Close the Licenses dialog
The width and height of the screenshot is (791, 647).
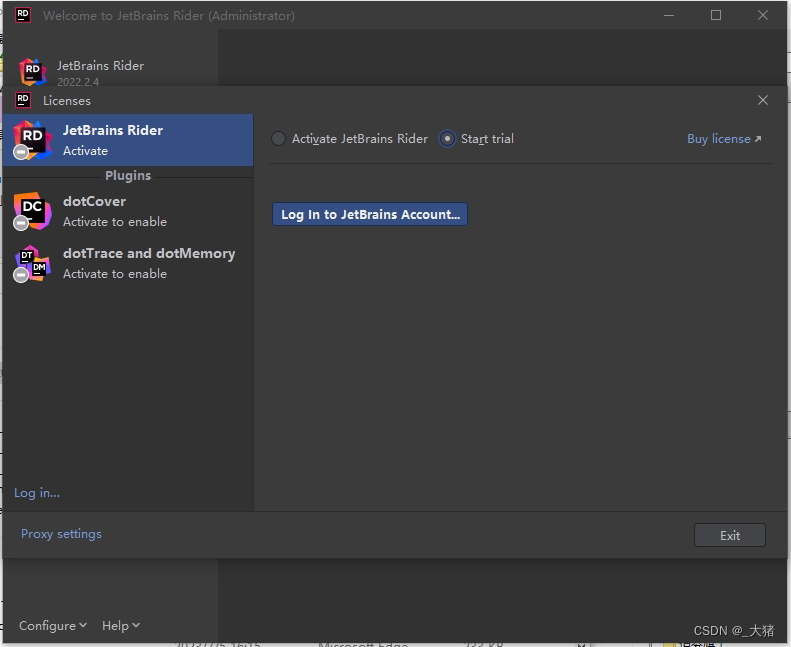[763, 100]
